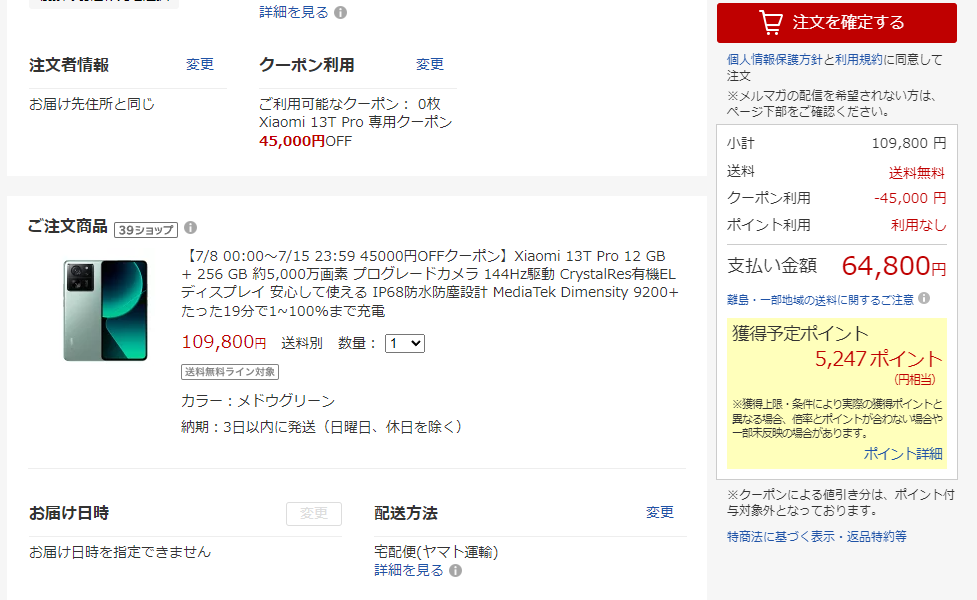Click 変更 next to 配送方法
This screenshot has height=600, width=977.
pos(659,512)
